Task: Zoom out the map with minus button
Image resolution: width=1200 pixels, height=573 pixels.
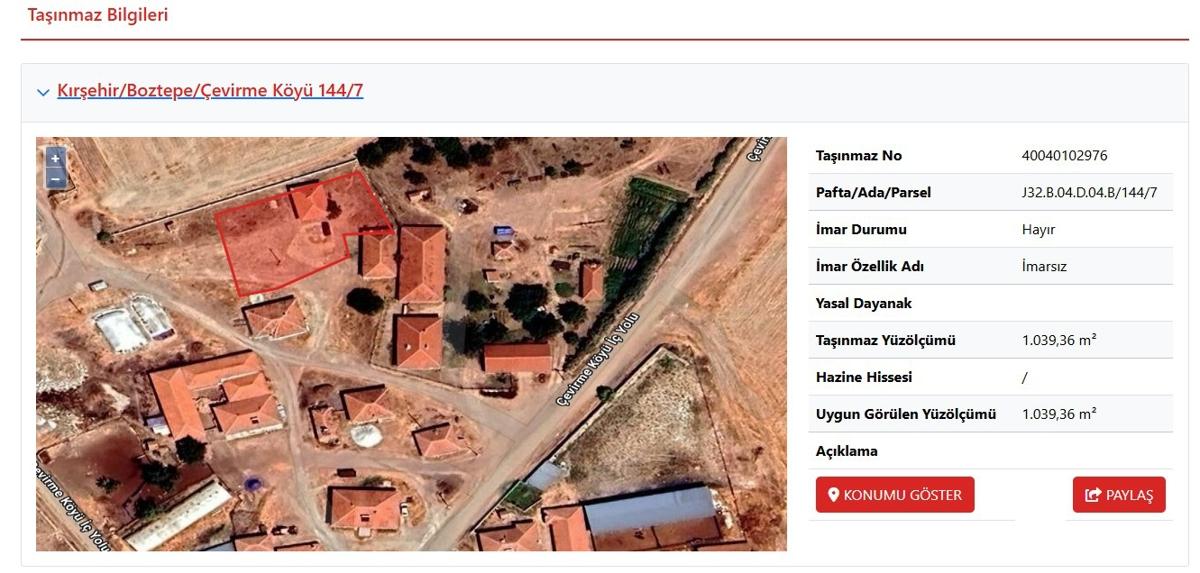Action: click(x=55, y=179)
